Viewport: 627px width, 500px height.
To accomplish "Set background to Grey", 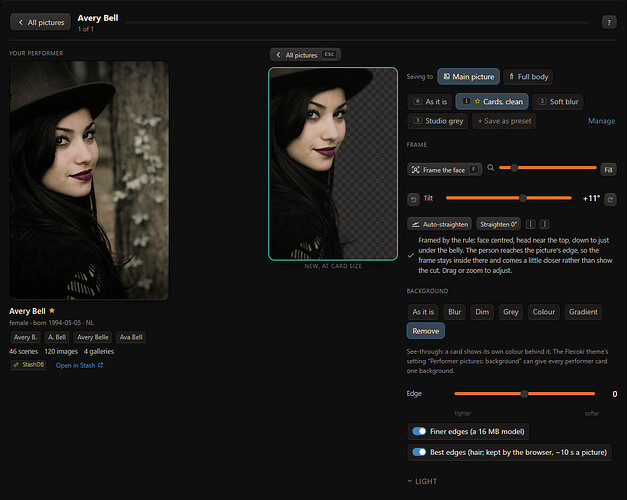I will [511, 312].
